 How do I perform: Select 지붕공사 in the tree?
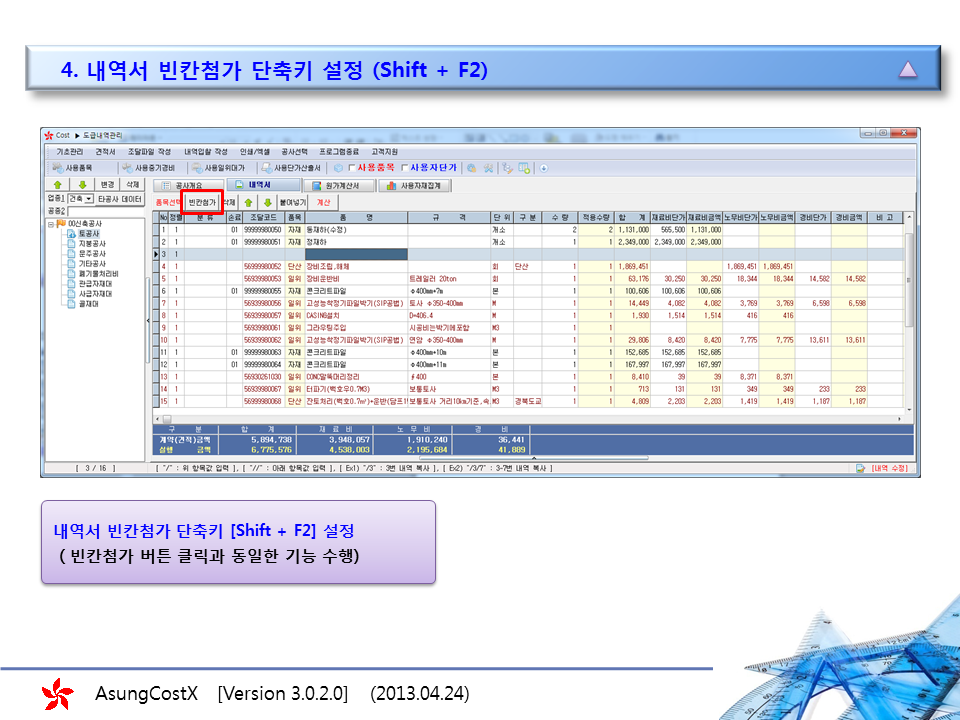91,243
